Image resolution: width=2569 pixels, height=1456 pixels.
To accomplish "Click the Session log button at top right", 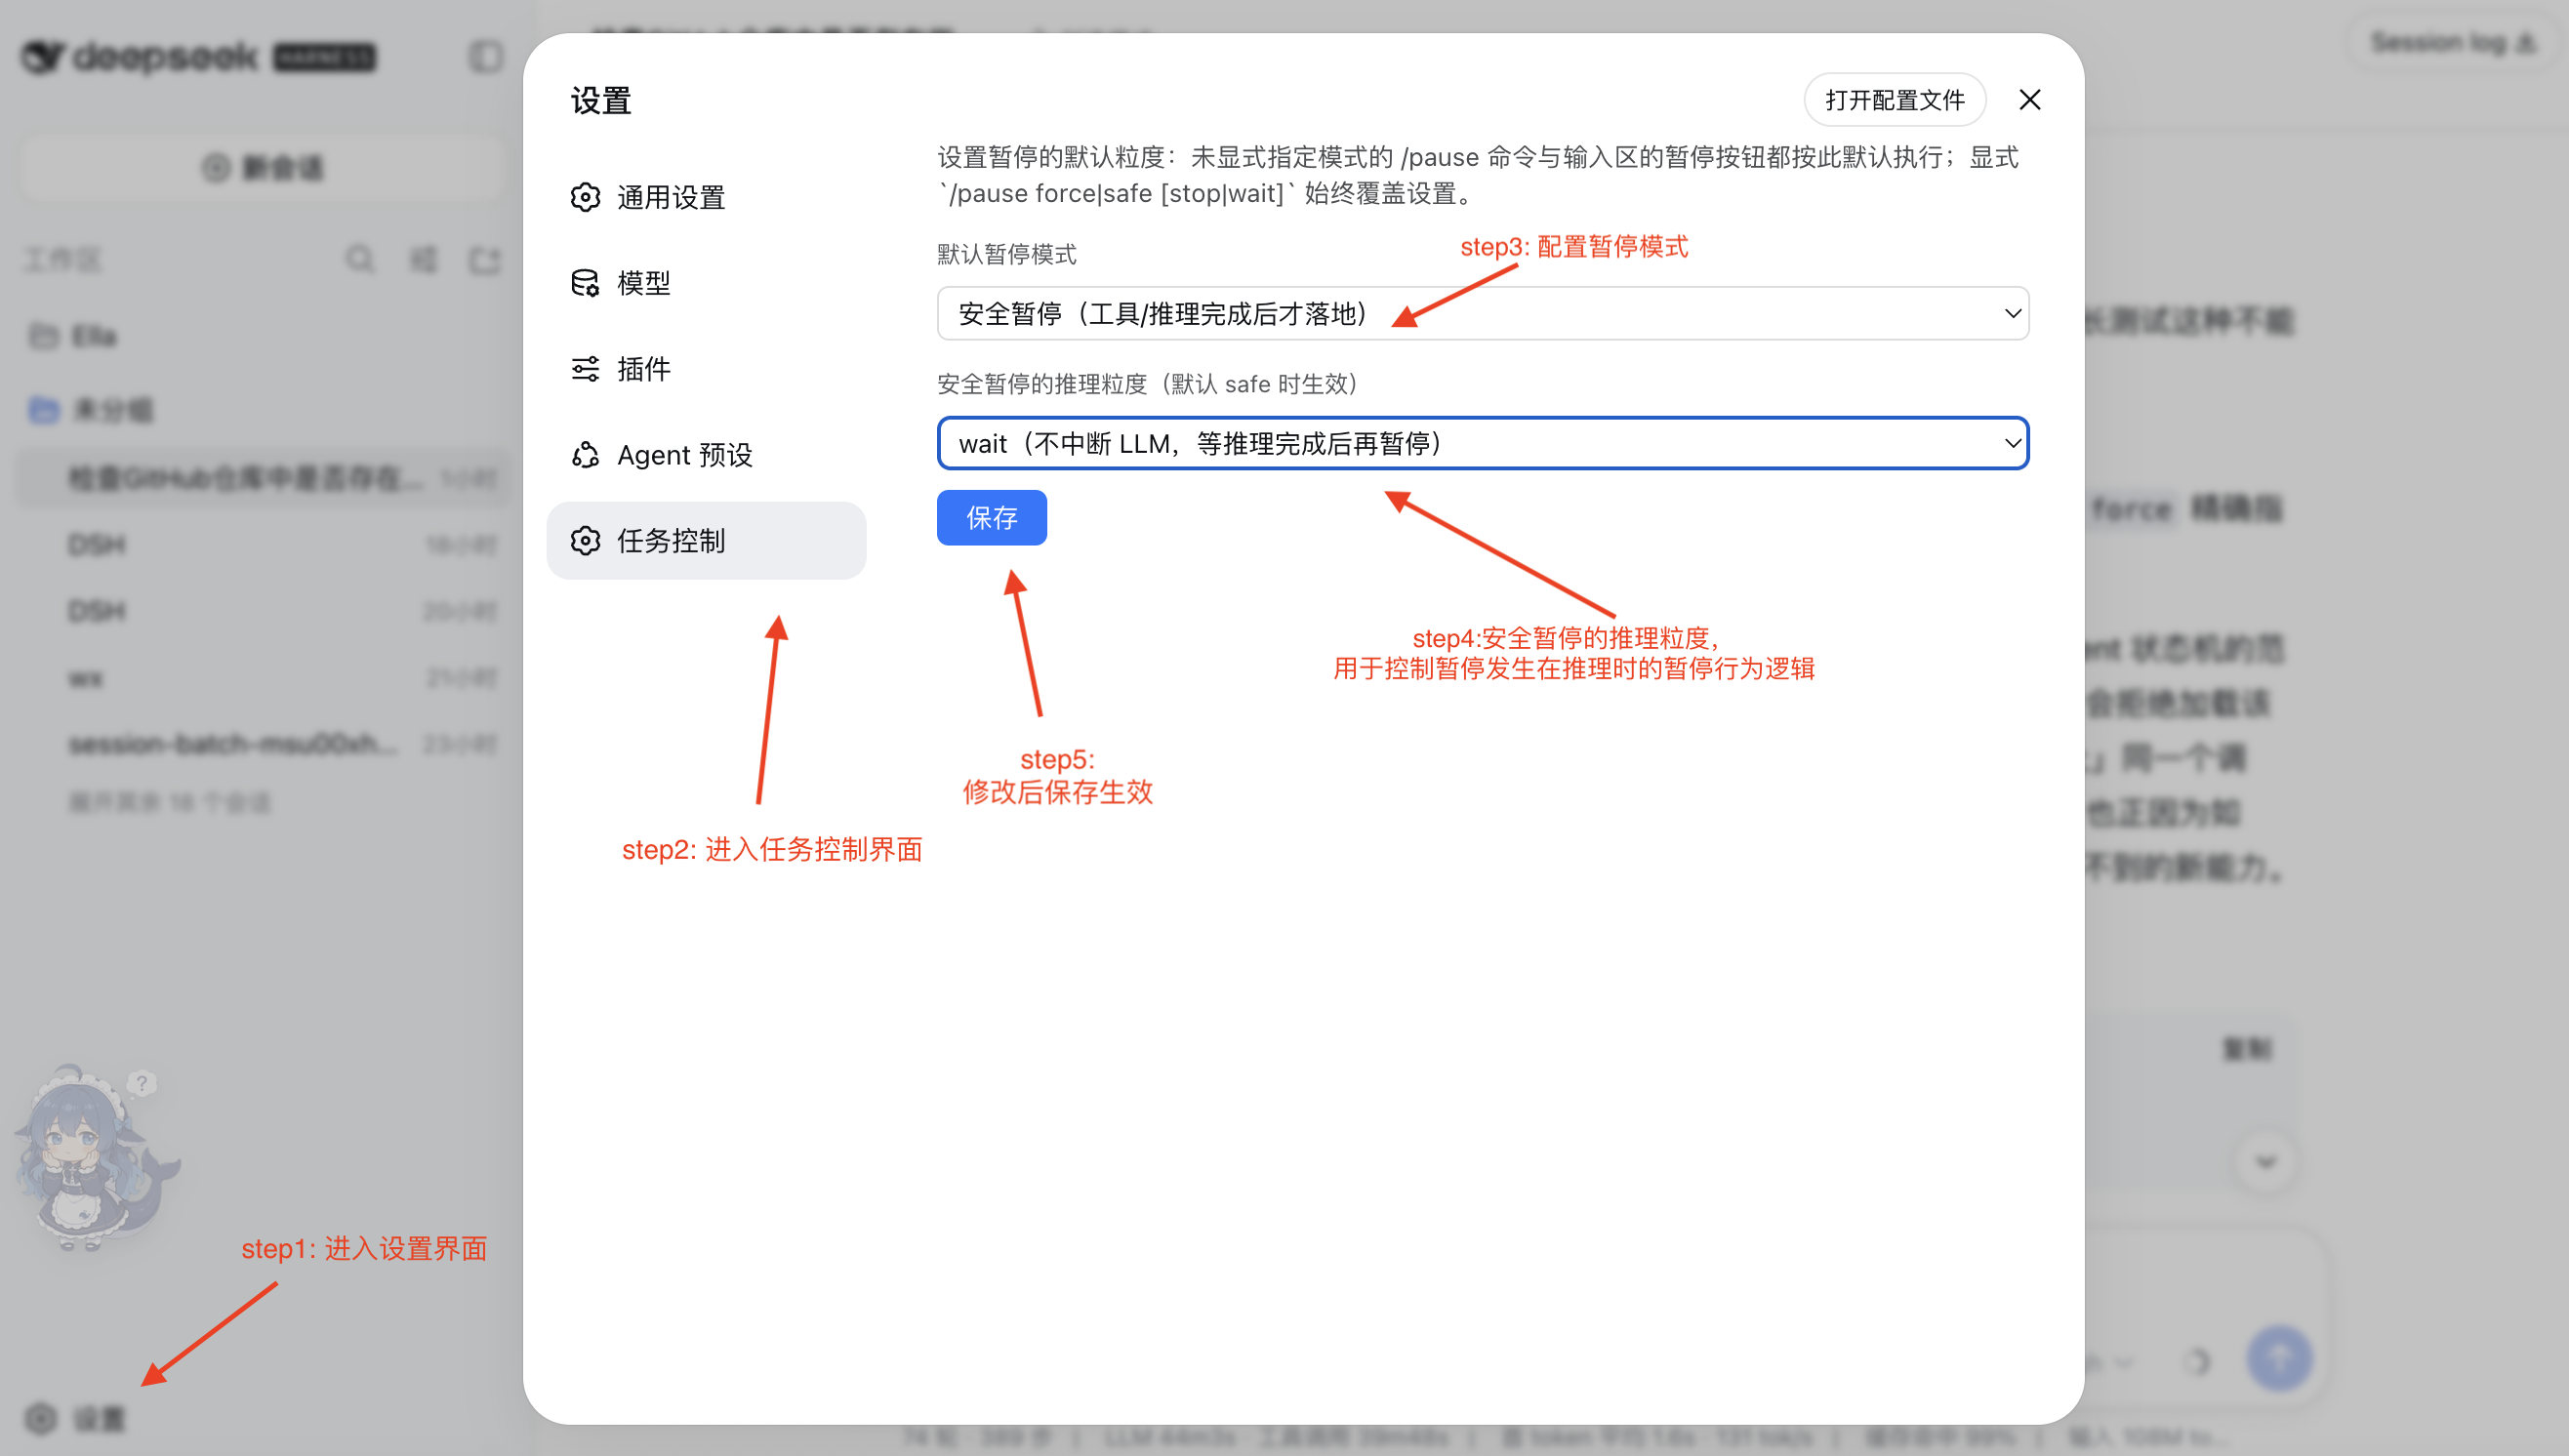I will tap(2453, 42).
